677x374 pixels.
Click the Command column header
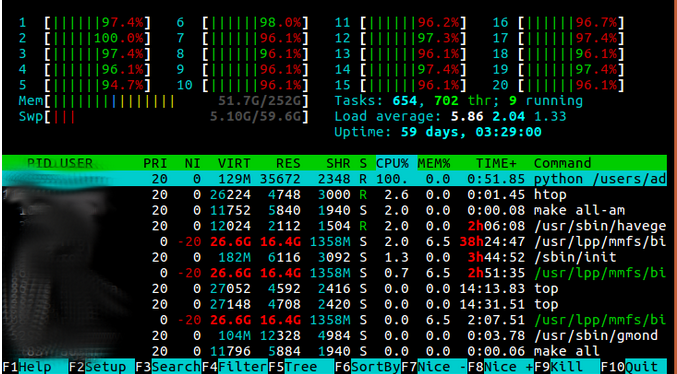click(563, 163)
